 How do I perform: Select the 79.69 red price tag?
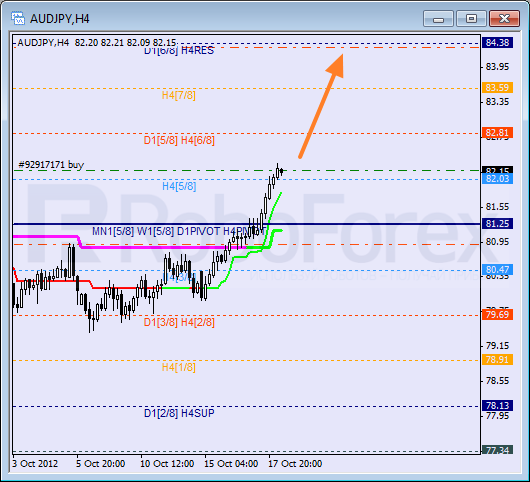pos(497,315)
